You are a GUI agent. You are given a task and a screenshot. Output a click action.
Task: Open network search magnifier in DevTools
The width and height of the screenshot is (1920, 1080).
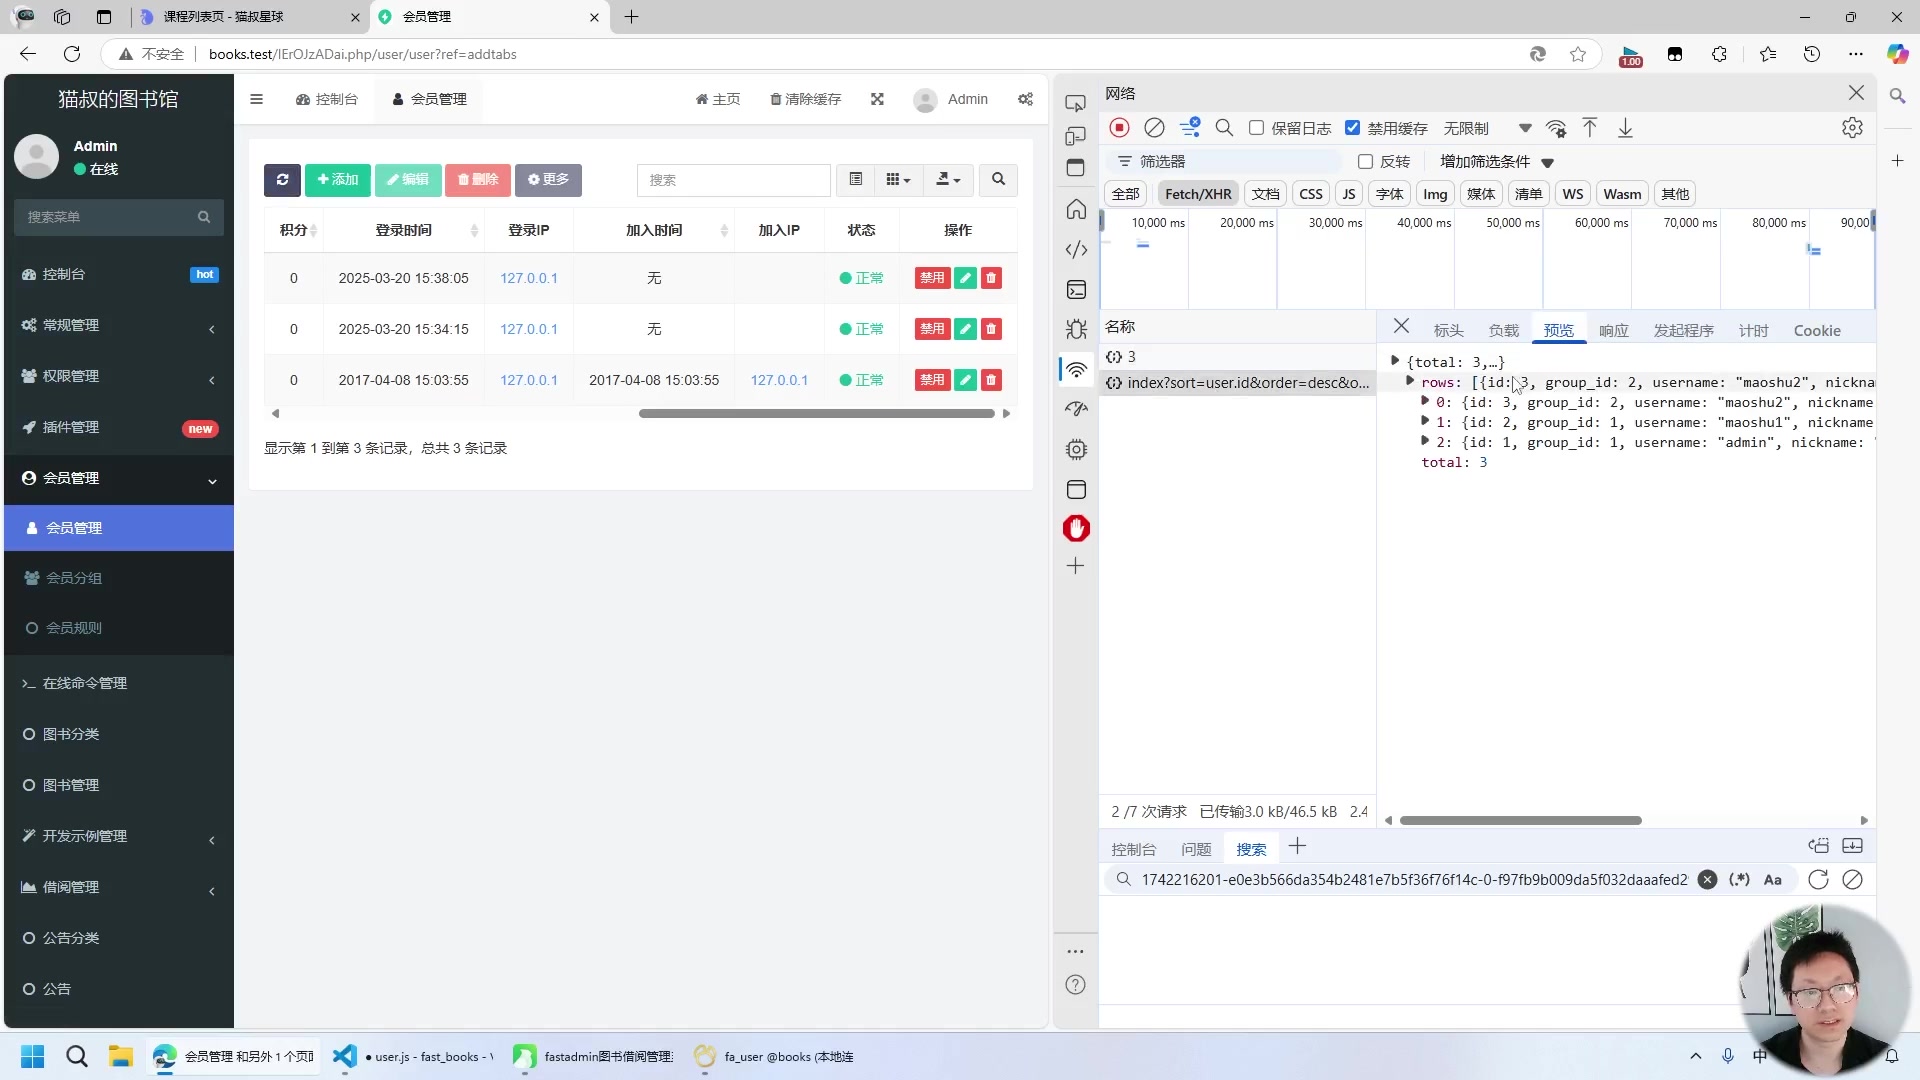click(1224, 128)
